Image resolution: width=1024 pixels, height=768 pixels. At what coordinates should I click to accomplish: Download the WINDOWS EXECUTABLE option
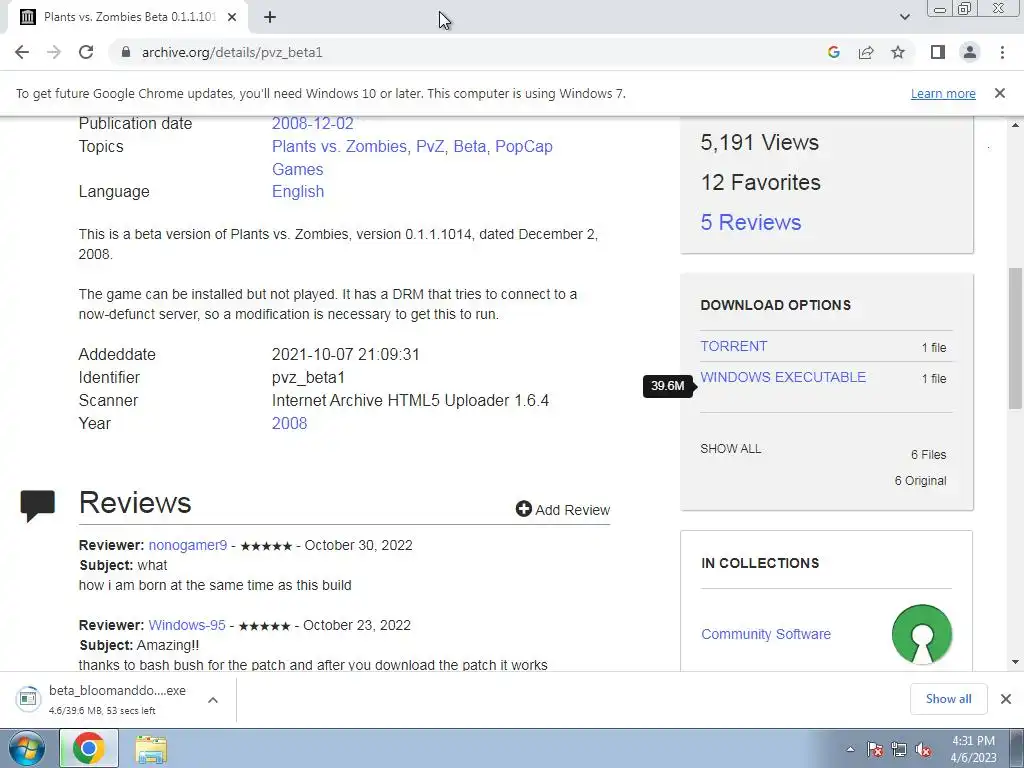783,377
